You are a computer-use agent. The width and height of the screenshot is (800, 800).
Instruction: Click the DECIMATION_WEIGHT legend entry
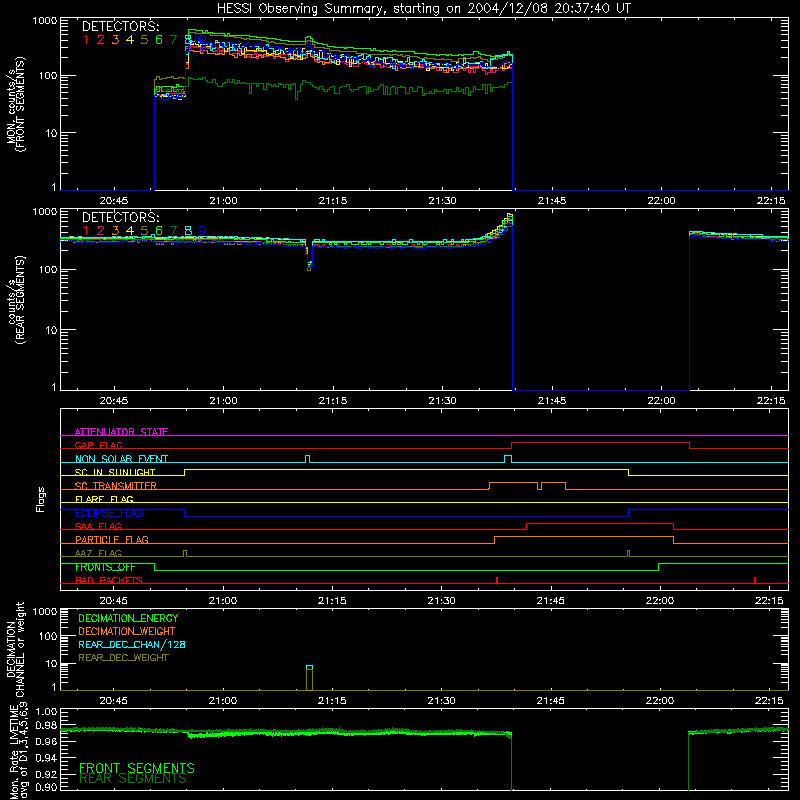[x=127, y=631]
